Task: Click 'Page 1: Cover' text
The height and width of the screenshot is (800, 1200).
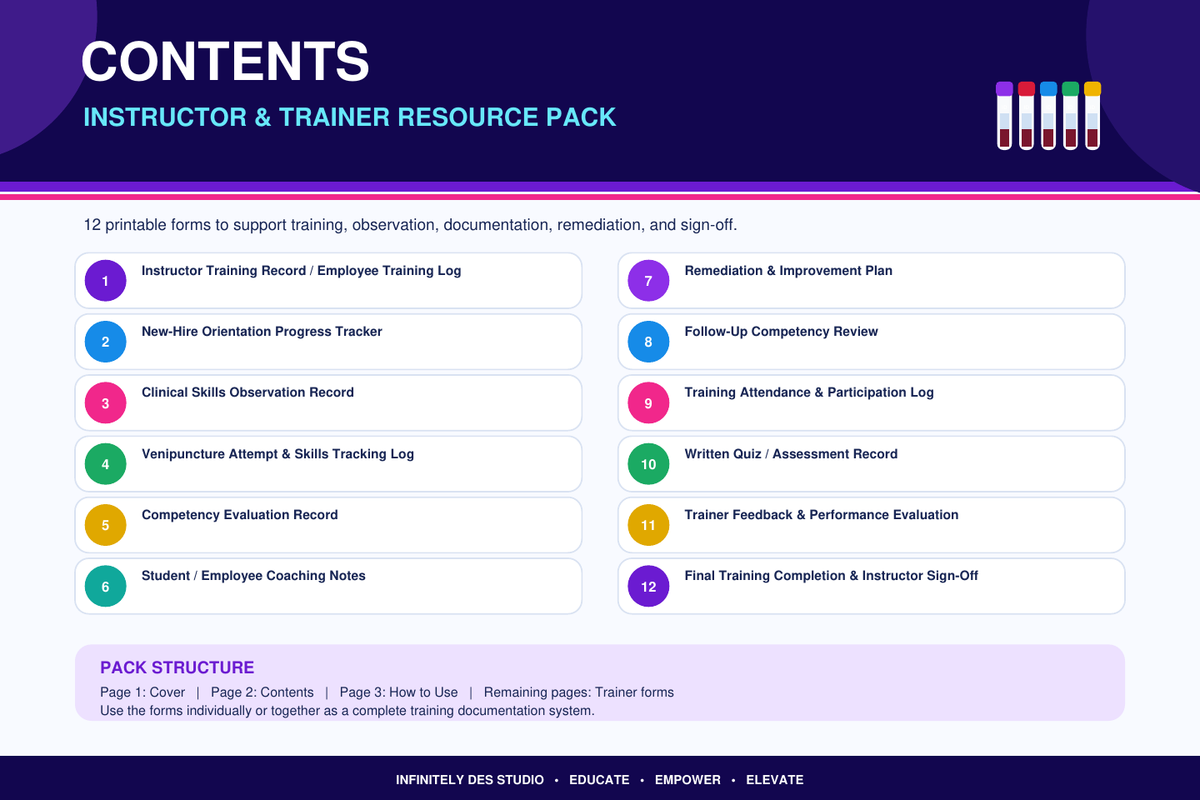Action: click(143, 692)
